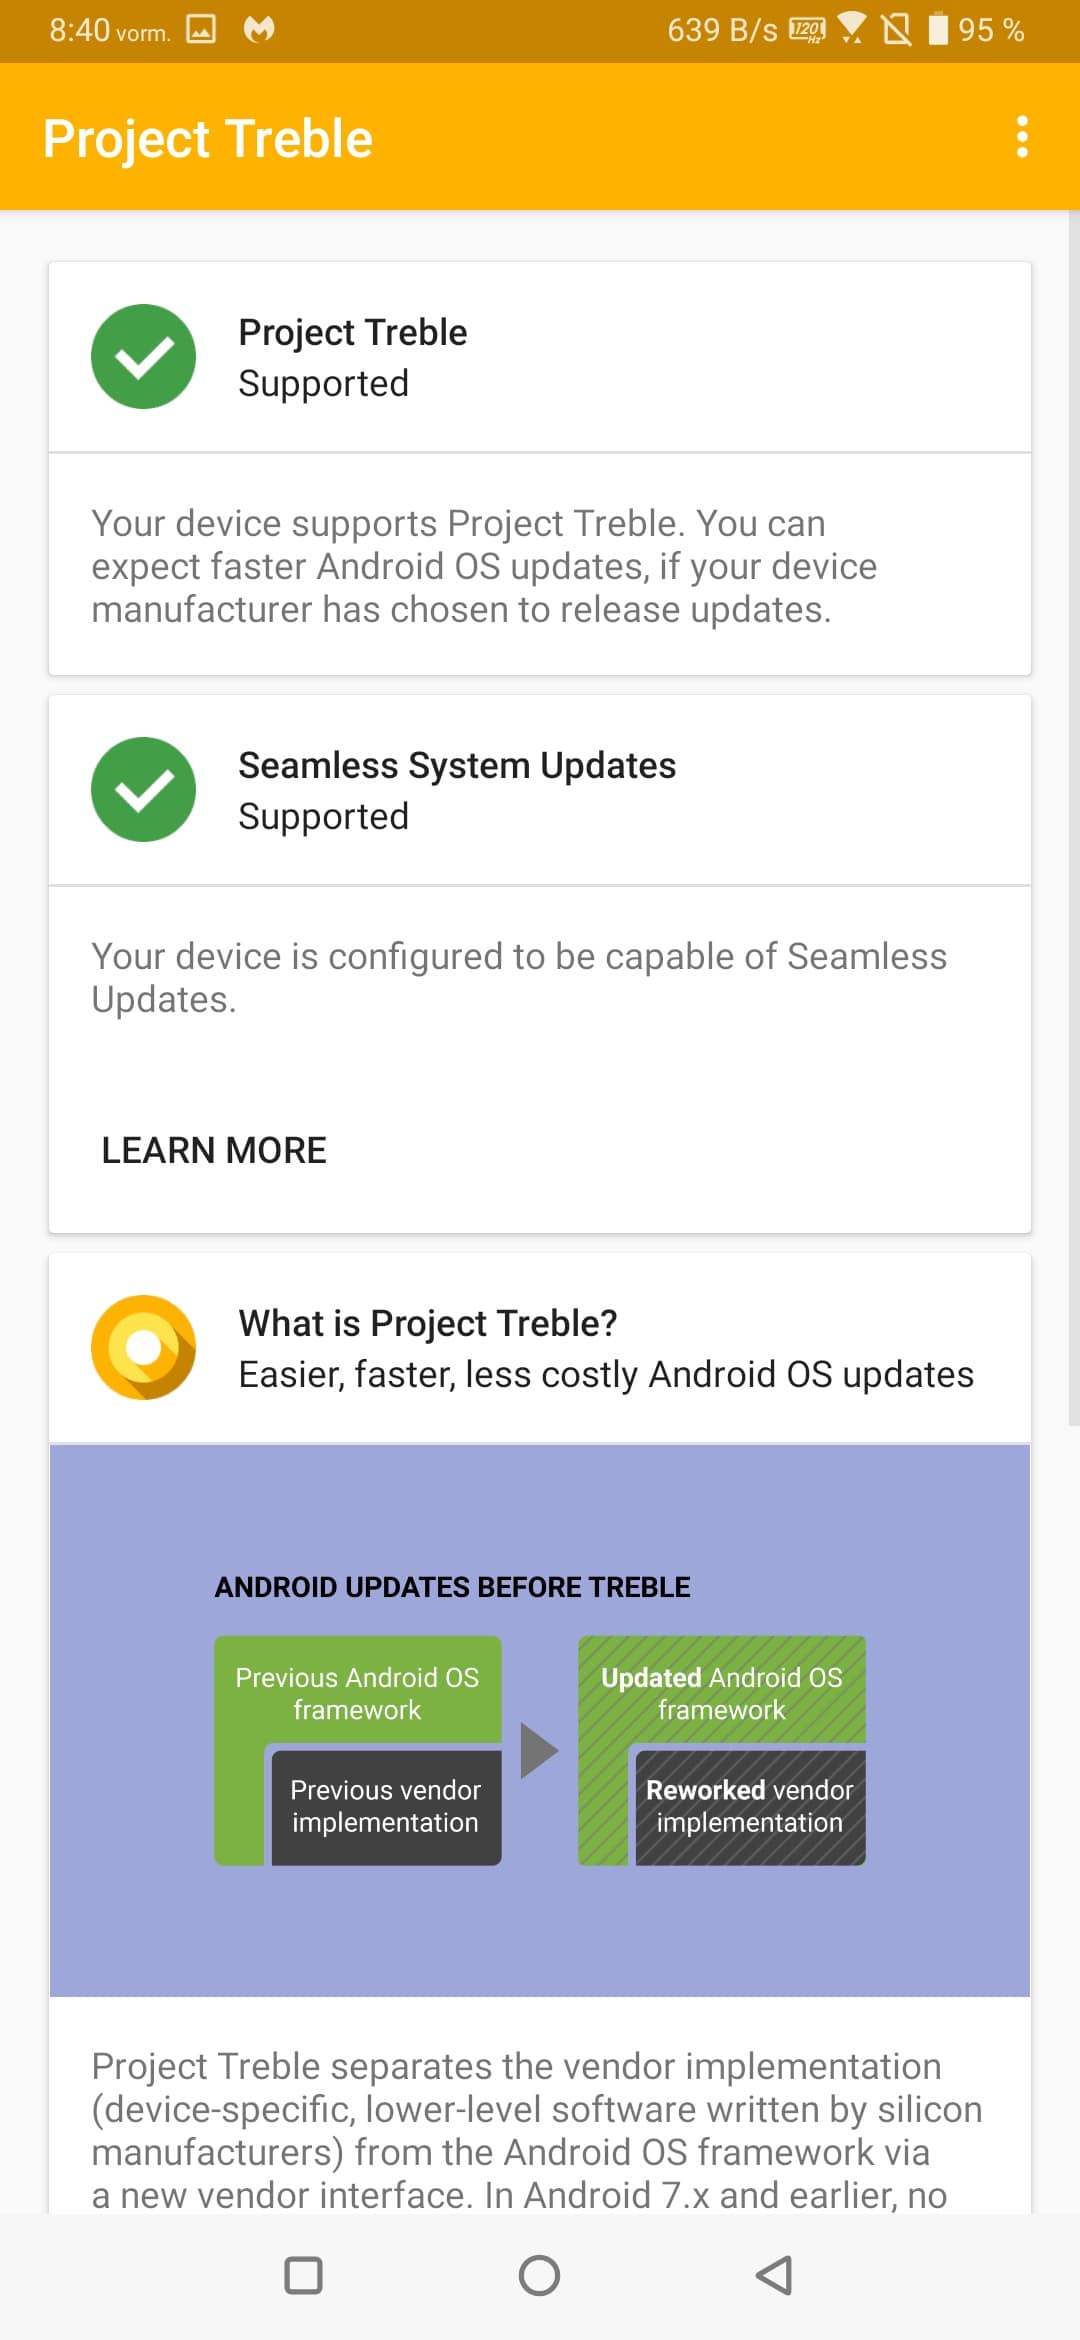Tap the Seamless System Updates card header
The height and width of the screenshot is (2340, 1080).
[x=540, y=790]
